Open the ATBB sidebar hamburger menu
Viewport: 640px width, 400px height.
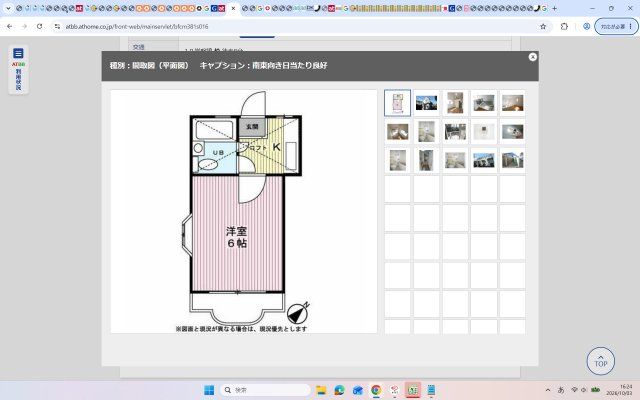tap(18, 53)
